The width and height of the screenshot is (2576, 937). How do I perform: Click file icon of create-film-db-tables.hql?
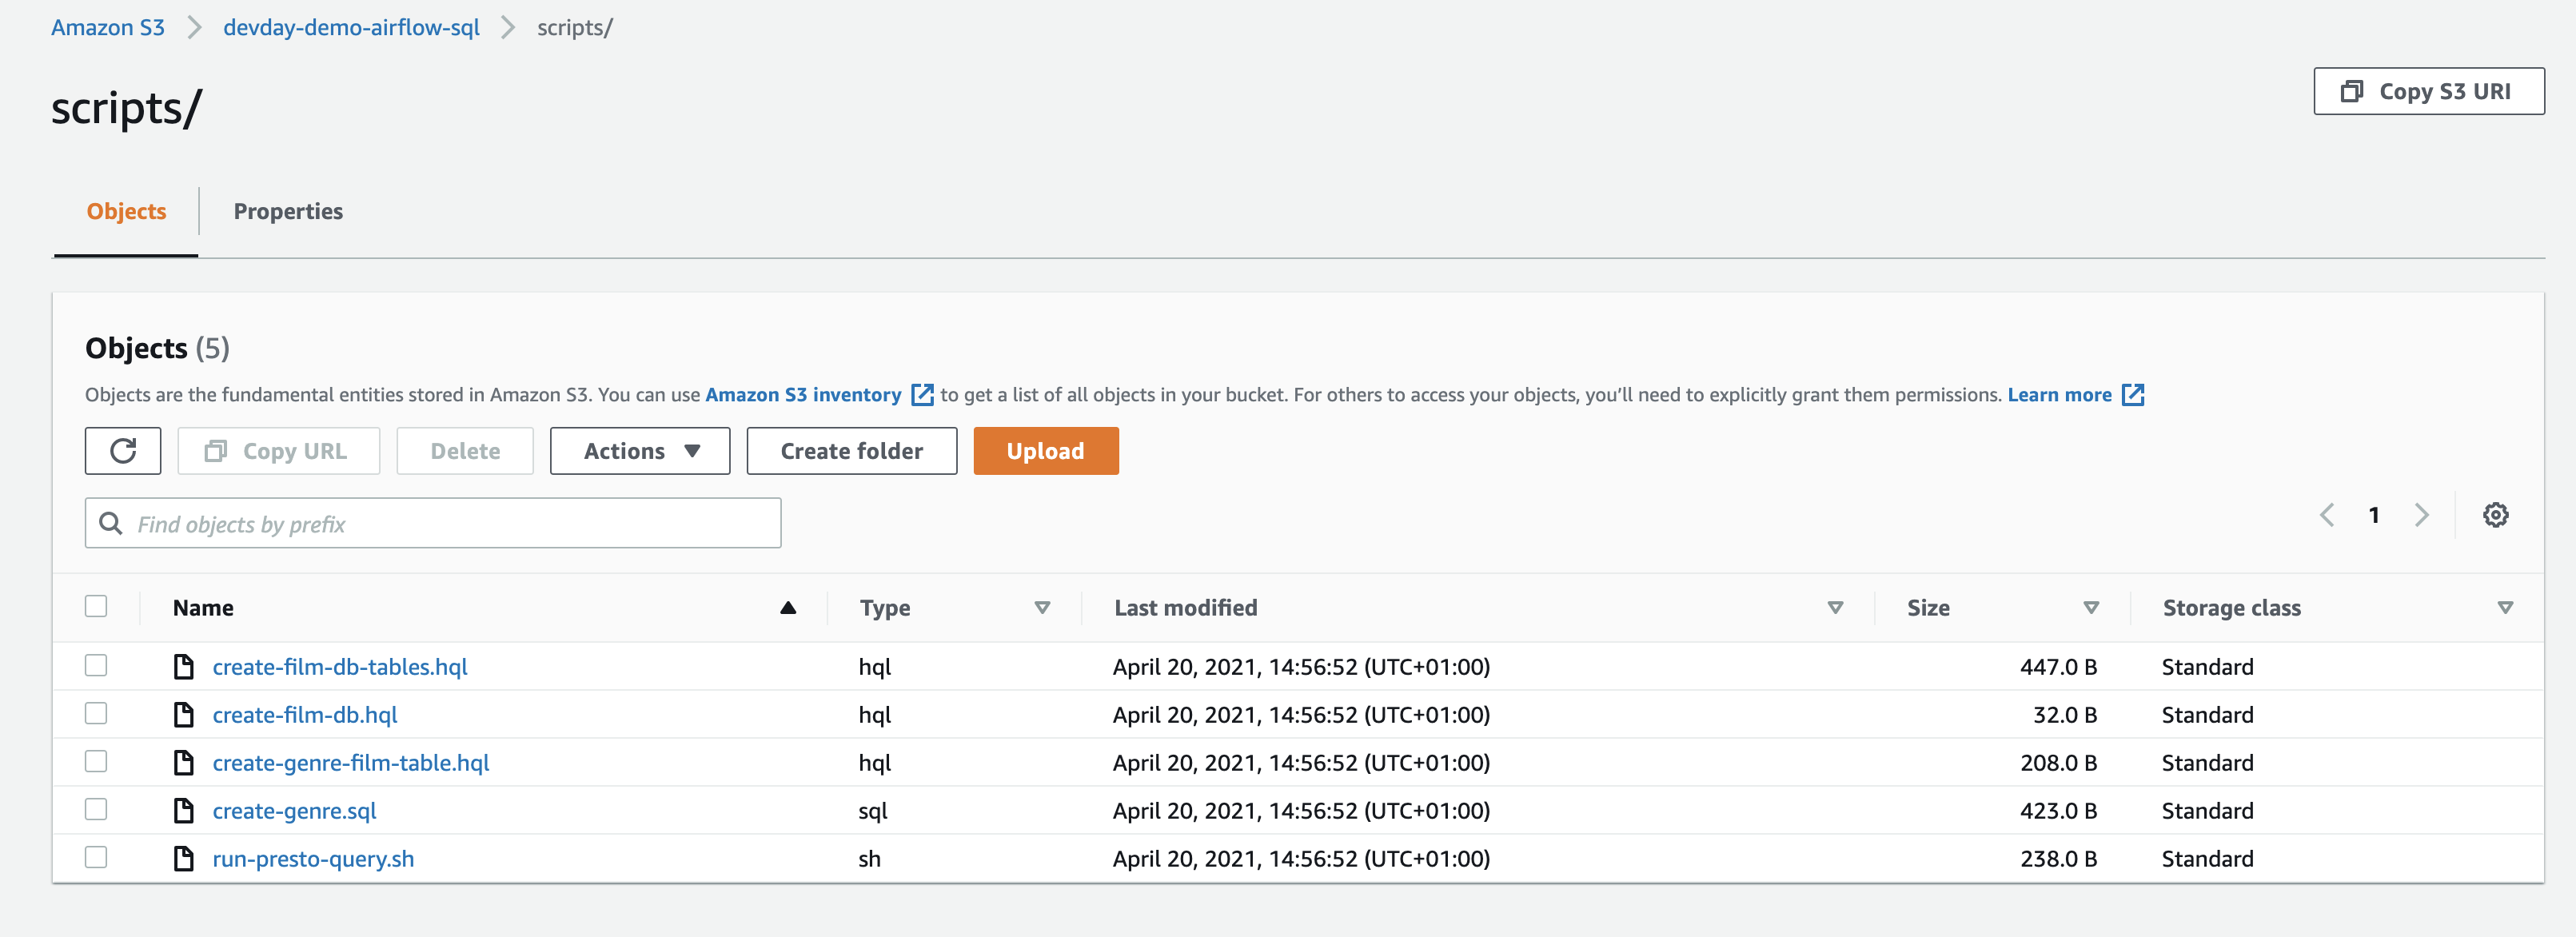click(x=184, y=667)
